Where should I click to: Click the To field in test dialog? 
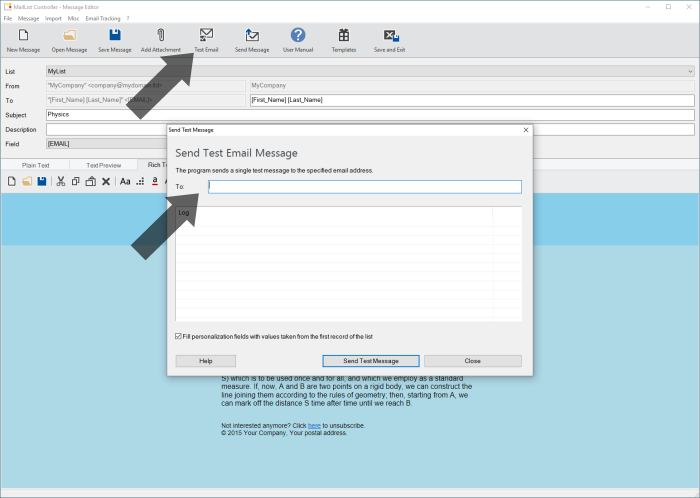click(365, 187)
